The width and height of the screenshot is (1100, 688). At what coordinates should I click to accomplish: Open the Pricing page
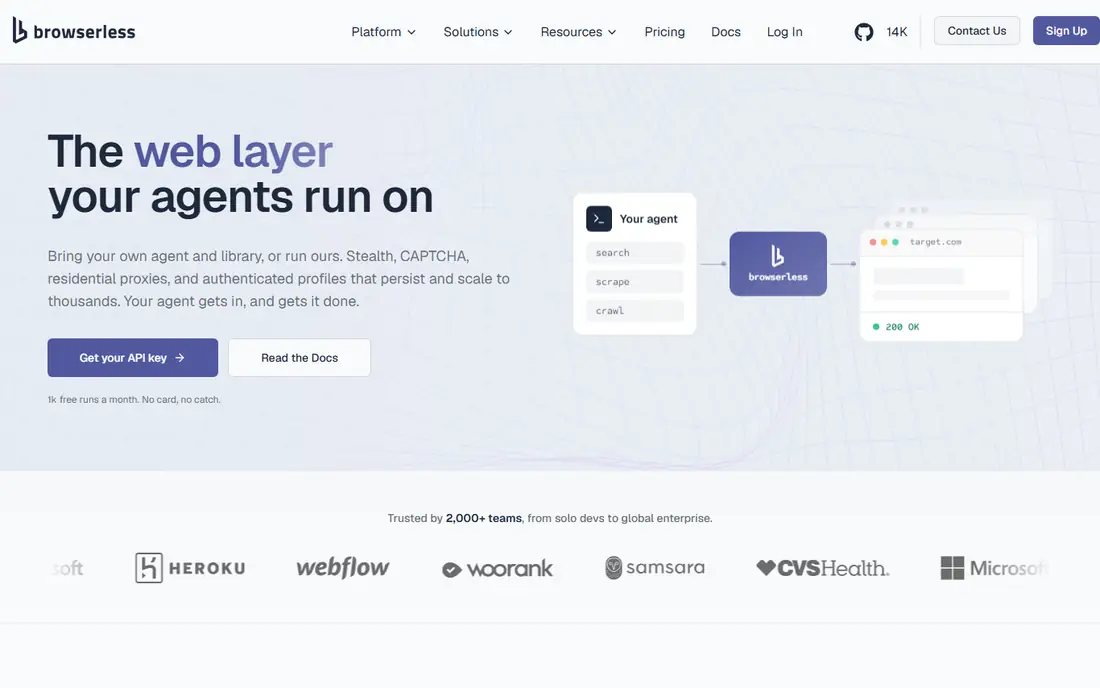coord(664,32)
